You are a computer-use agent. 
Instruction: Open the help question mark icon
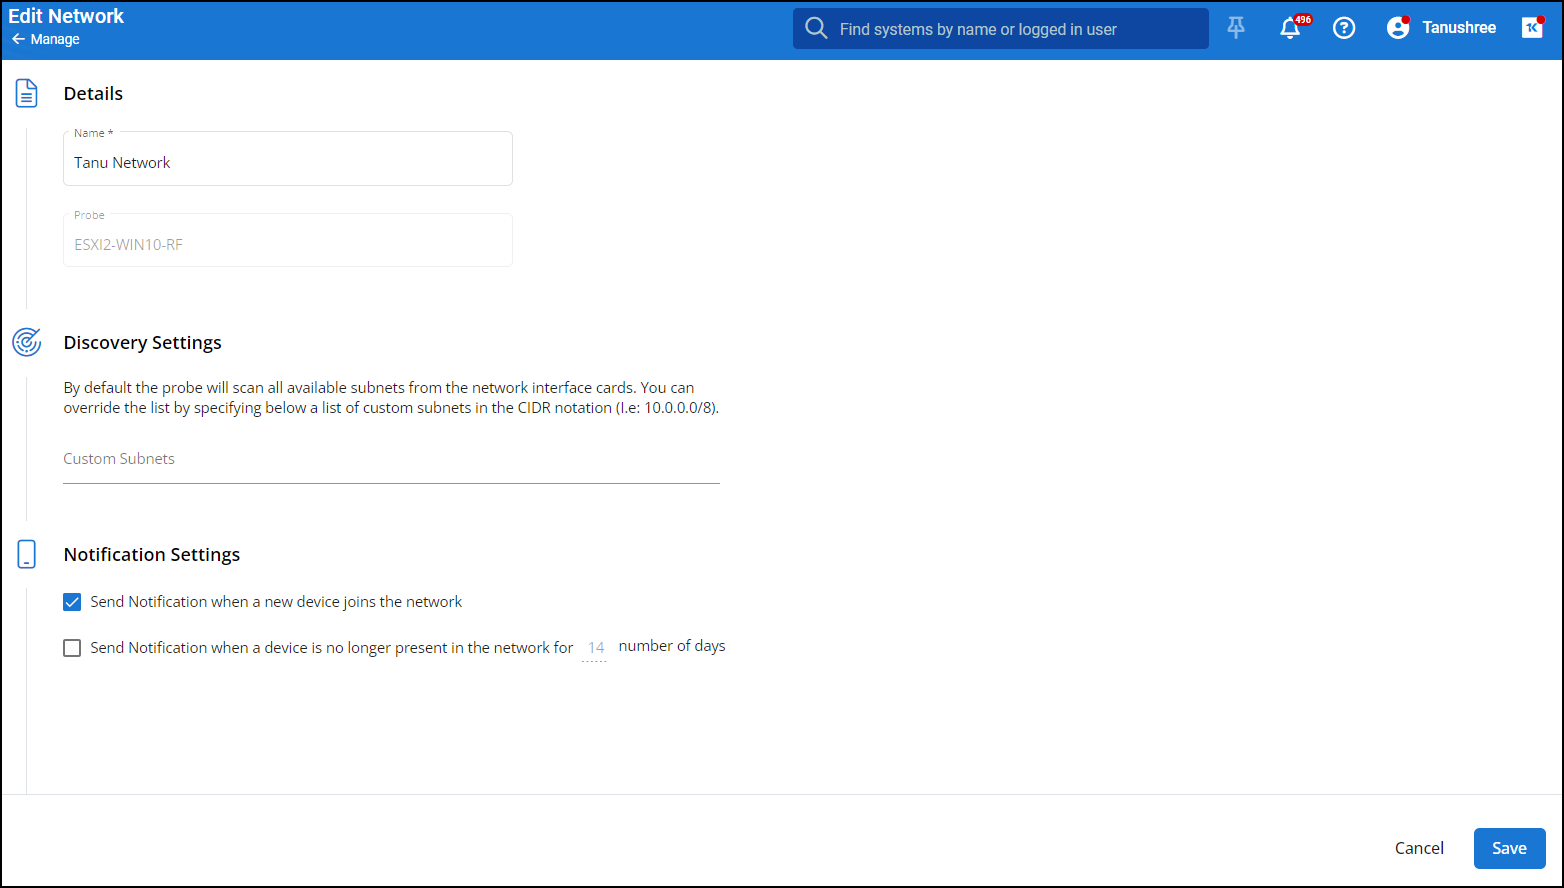click(x=1344, y=28)
